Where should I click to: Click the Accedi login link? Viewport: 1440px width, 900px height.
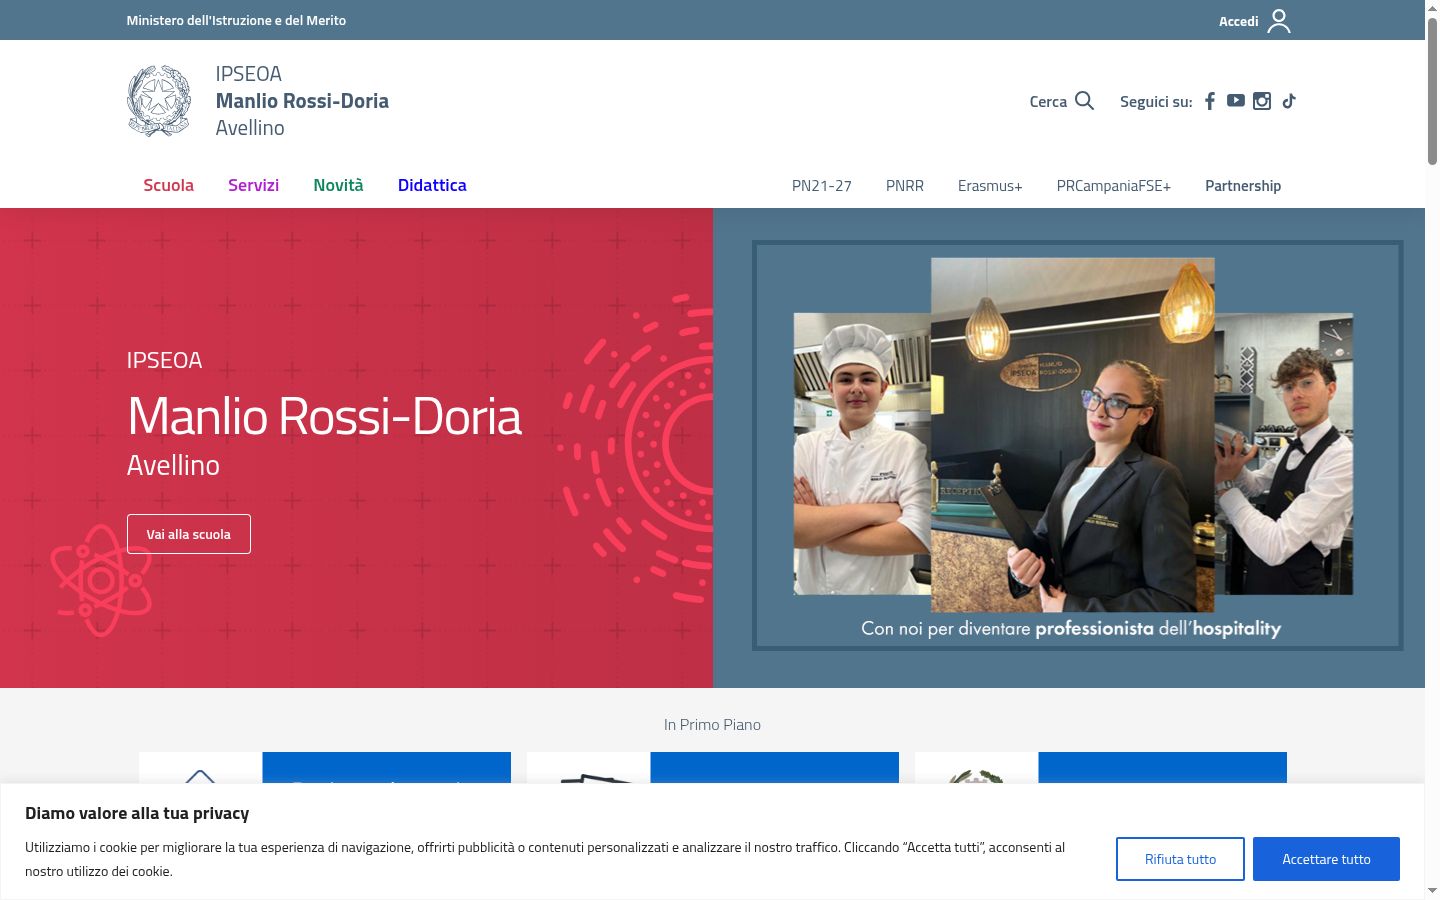click(x=1238, y=21)
